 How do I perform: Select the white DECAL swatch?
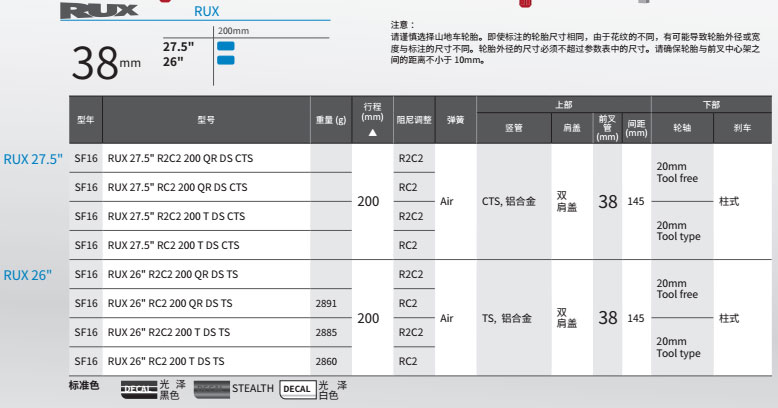click(x=298, y=389)
